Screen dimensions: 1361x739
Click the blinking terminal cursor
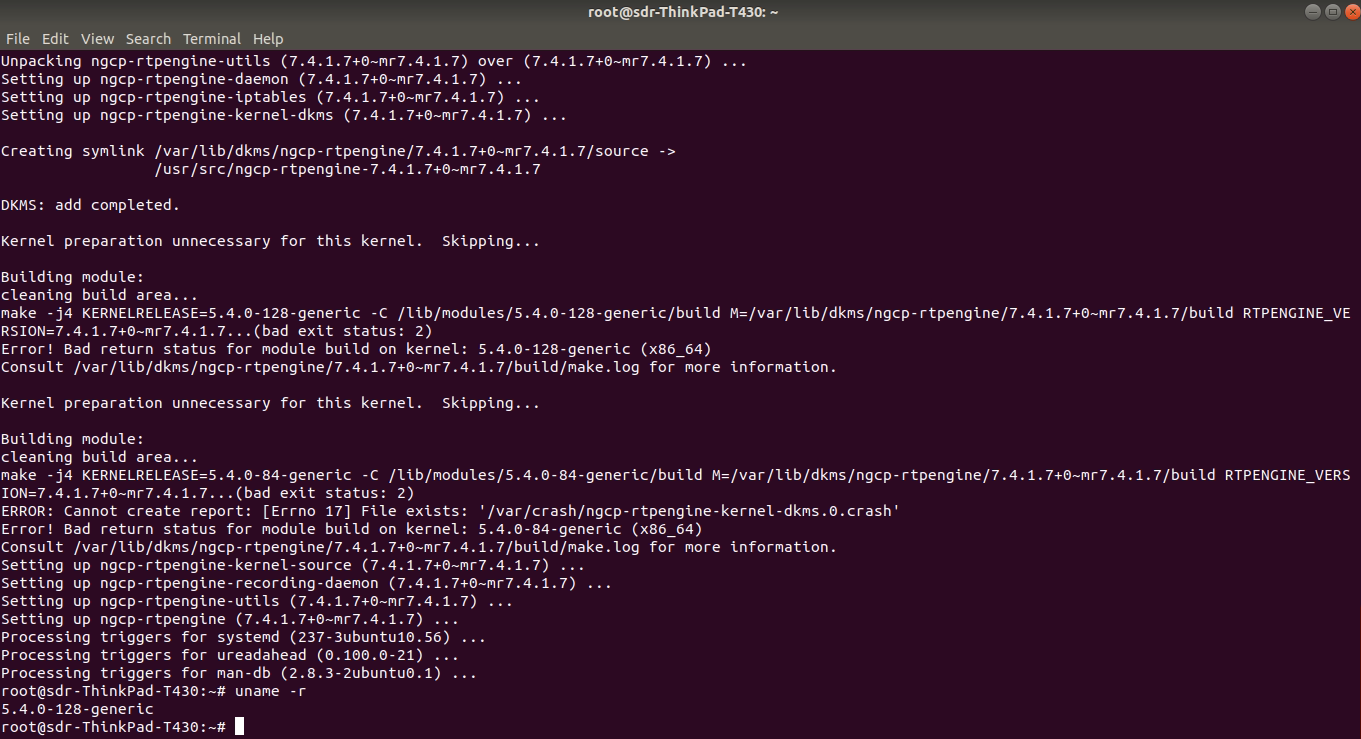(239, 726)
